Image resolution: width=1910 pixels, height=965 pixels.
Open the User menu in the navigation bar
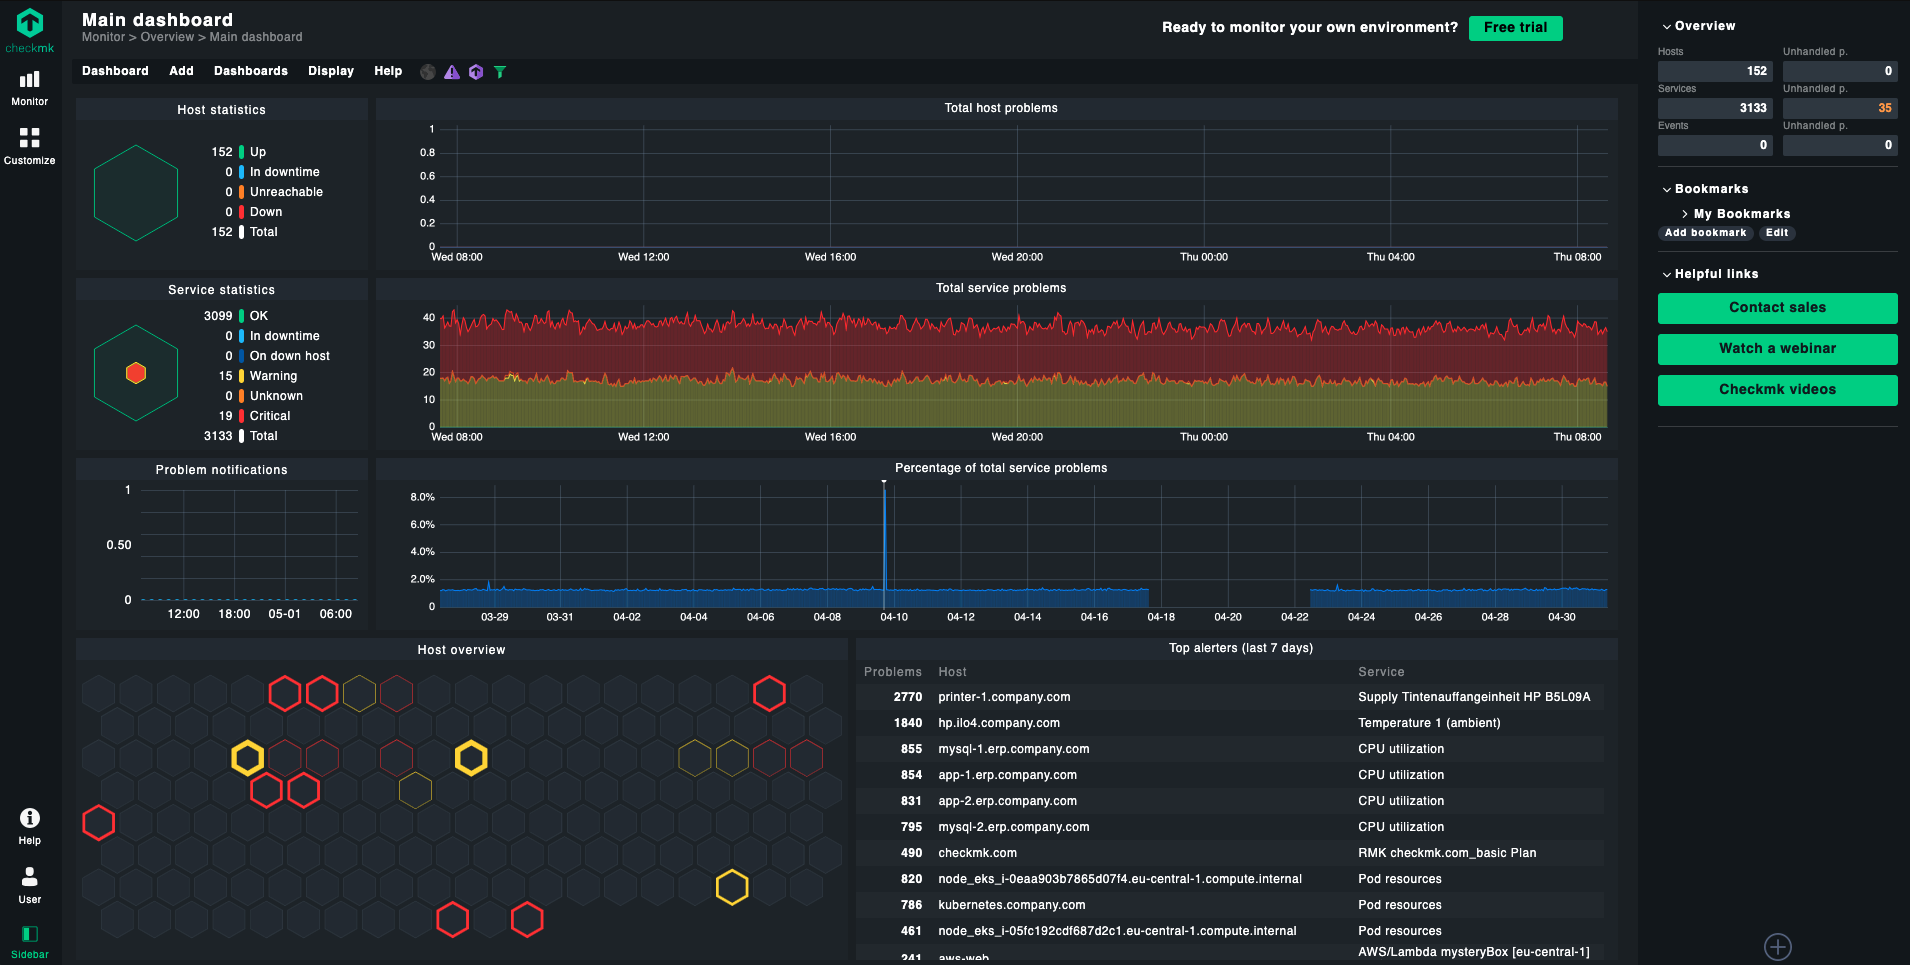pyautogui.click(x=30, y=886)
